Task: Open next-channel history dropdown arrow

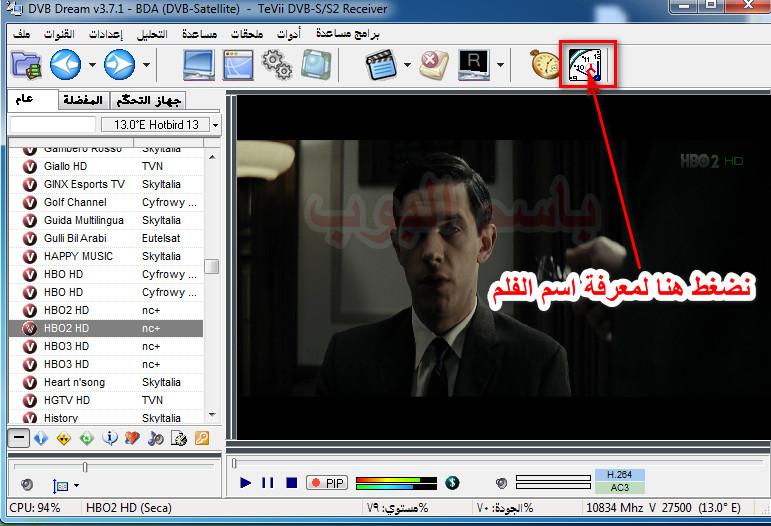Action: click(x=146, y=64)
